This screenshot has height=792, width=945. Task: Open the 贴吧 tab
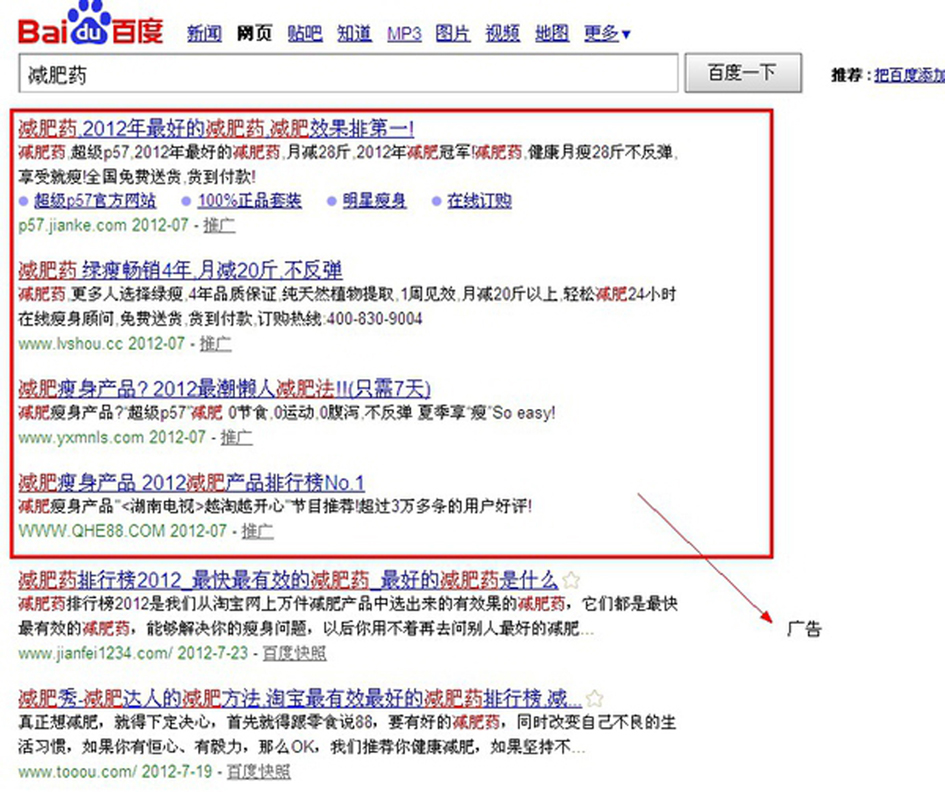[x=305, y=33]
